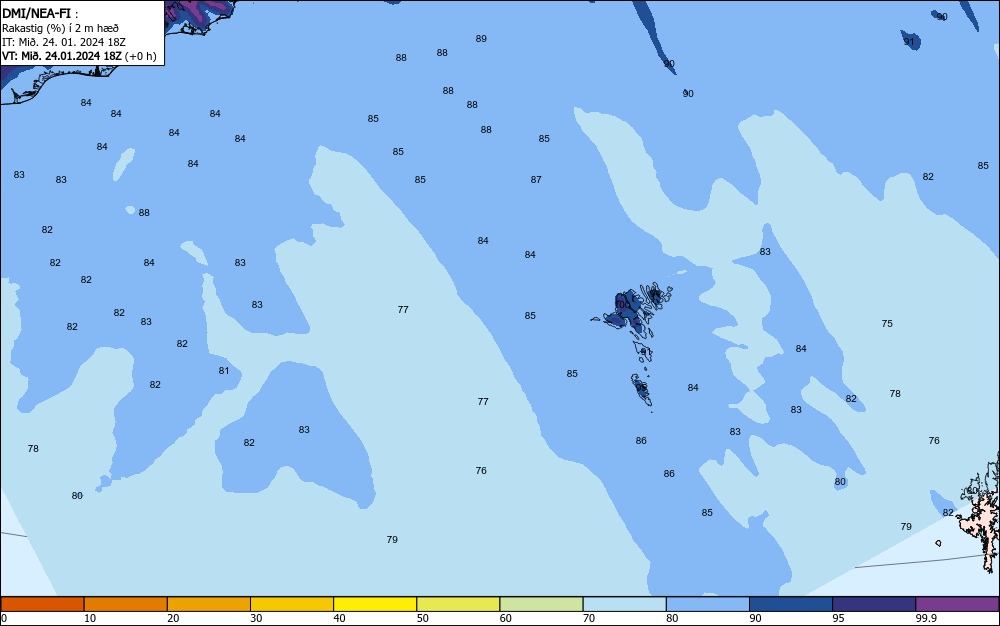This screenshot has height=626, width=1000.
Task: Click the humidity value "89" on the map
Action: tap(482, 39)
